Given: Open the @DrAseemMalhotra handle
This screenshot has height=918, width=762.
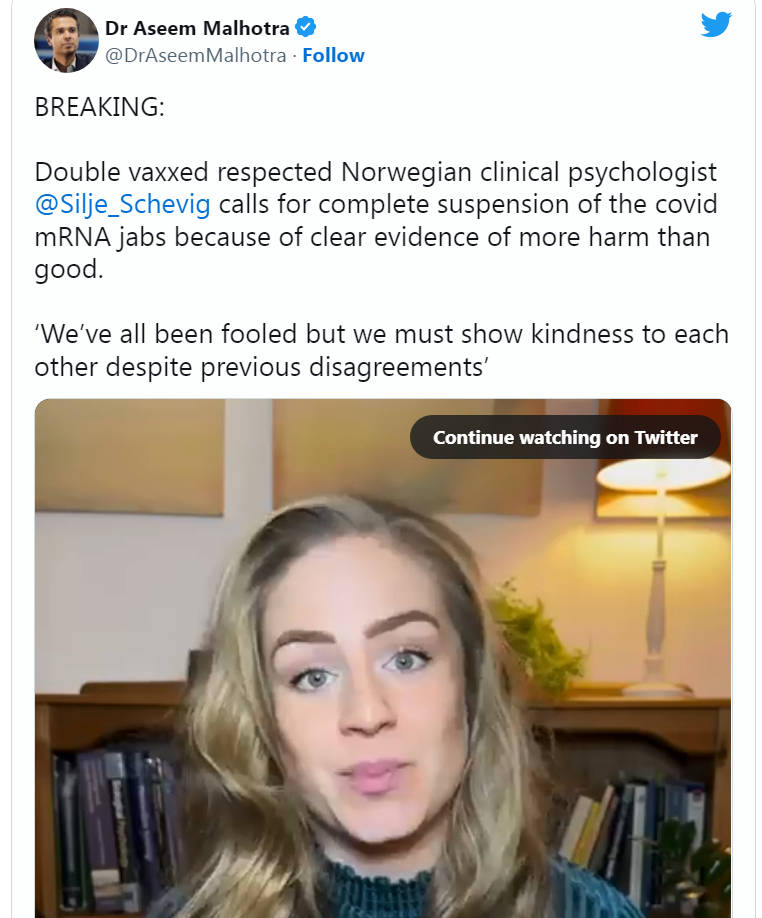Looking at the screenshot, I should pyautogui.click(x=196, y=55).
